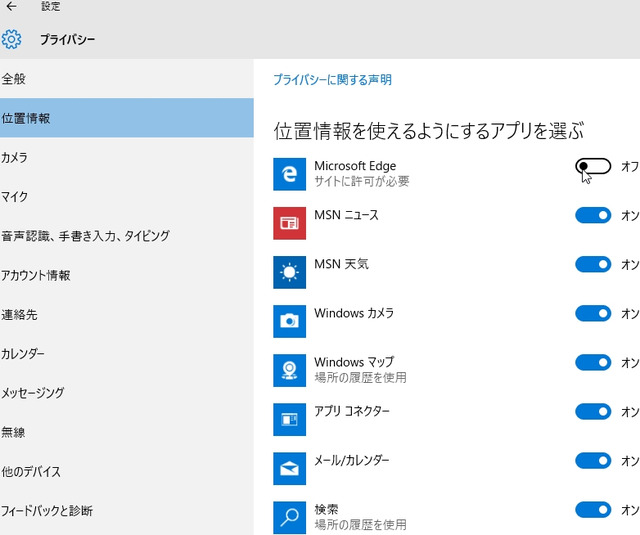
Task: Click the 位置情報を使えるようにするアプリを選ぶ heading
Action: tap(429, 131)
